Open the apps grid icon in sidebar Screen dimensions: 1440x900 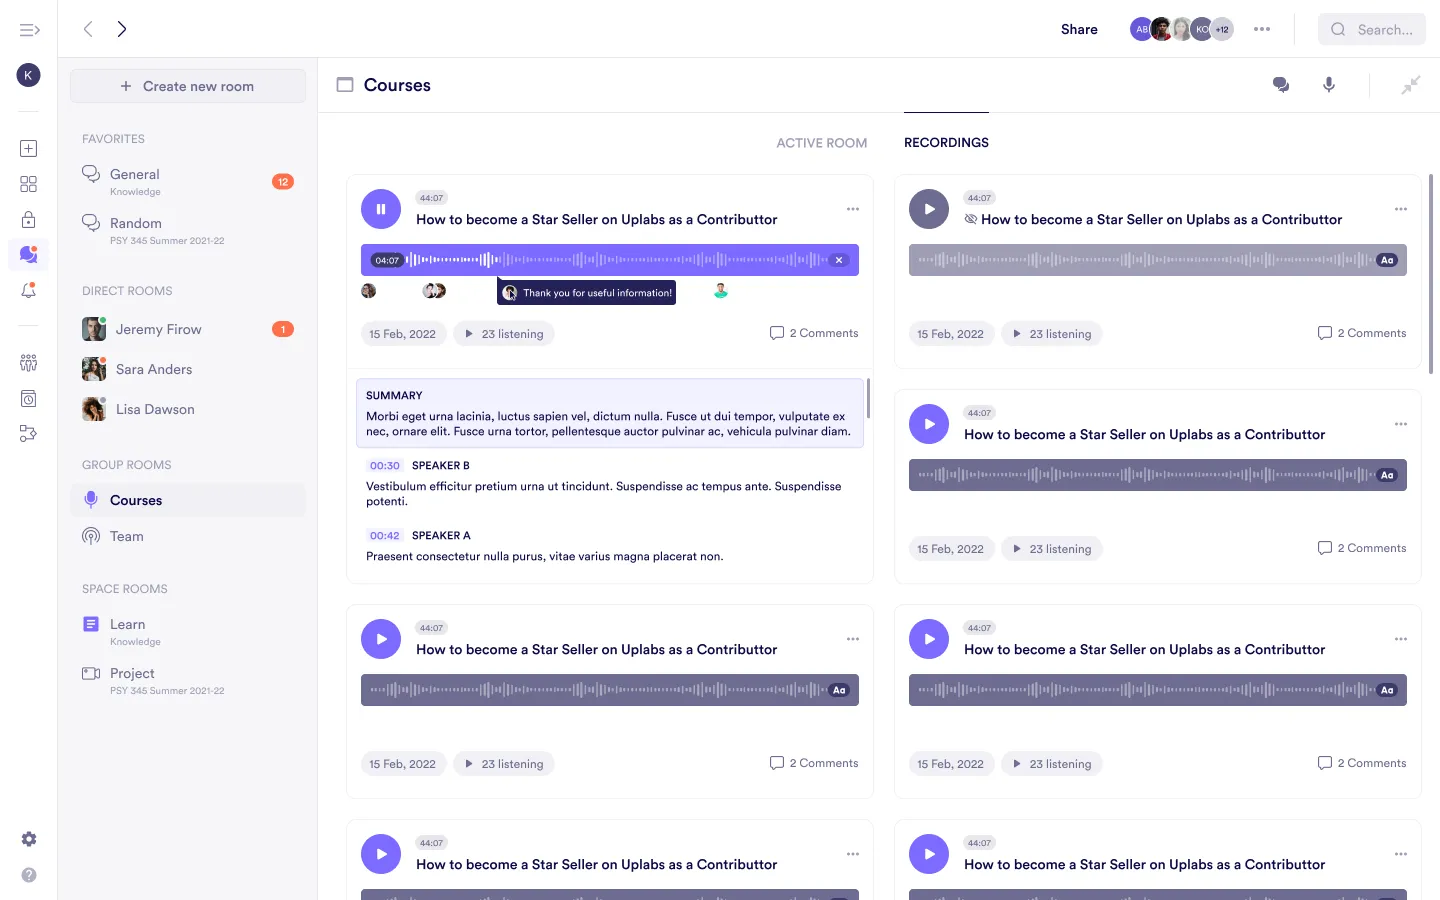(x=29, y=184)
